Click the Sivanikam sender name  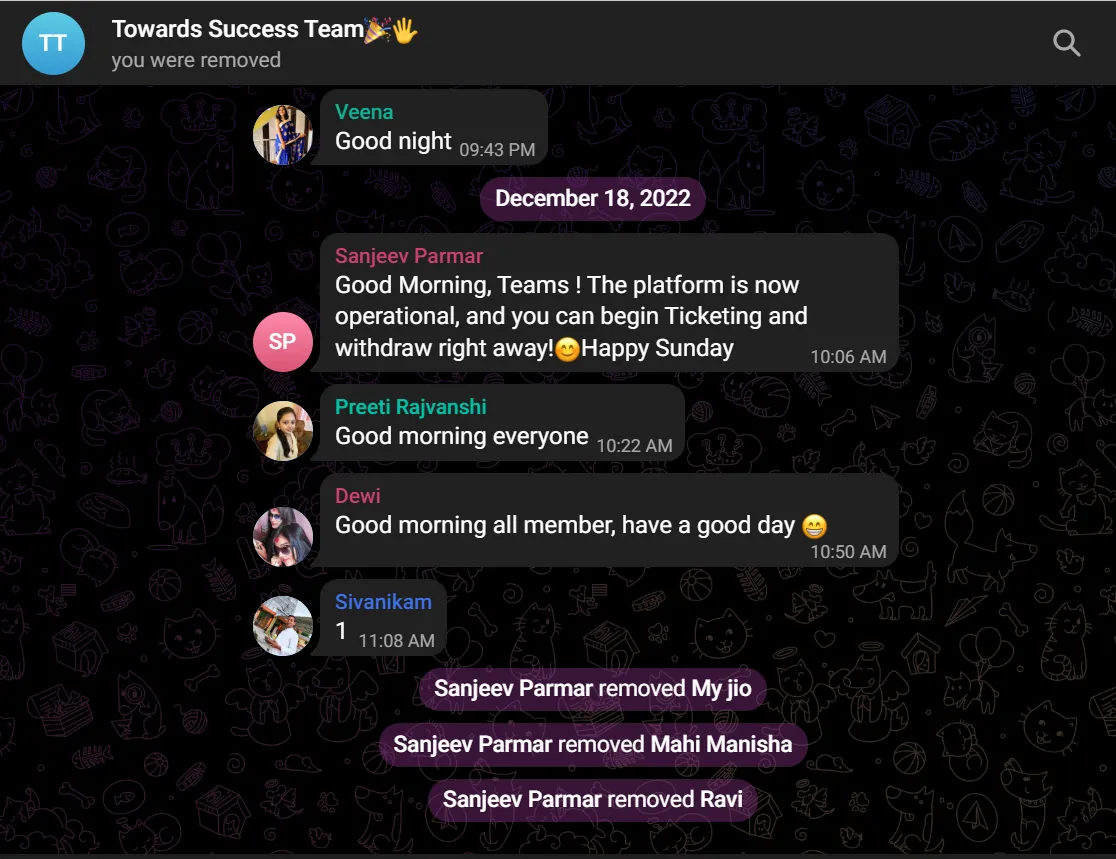(x=383, y=601)
